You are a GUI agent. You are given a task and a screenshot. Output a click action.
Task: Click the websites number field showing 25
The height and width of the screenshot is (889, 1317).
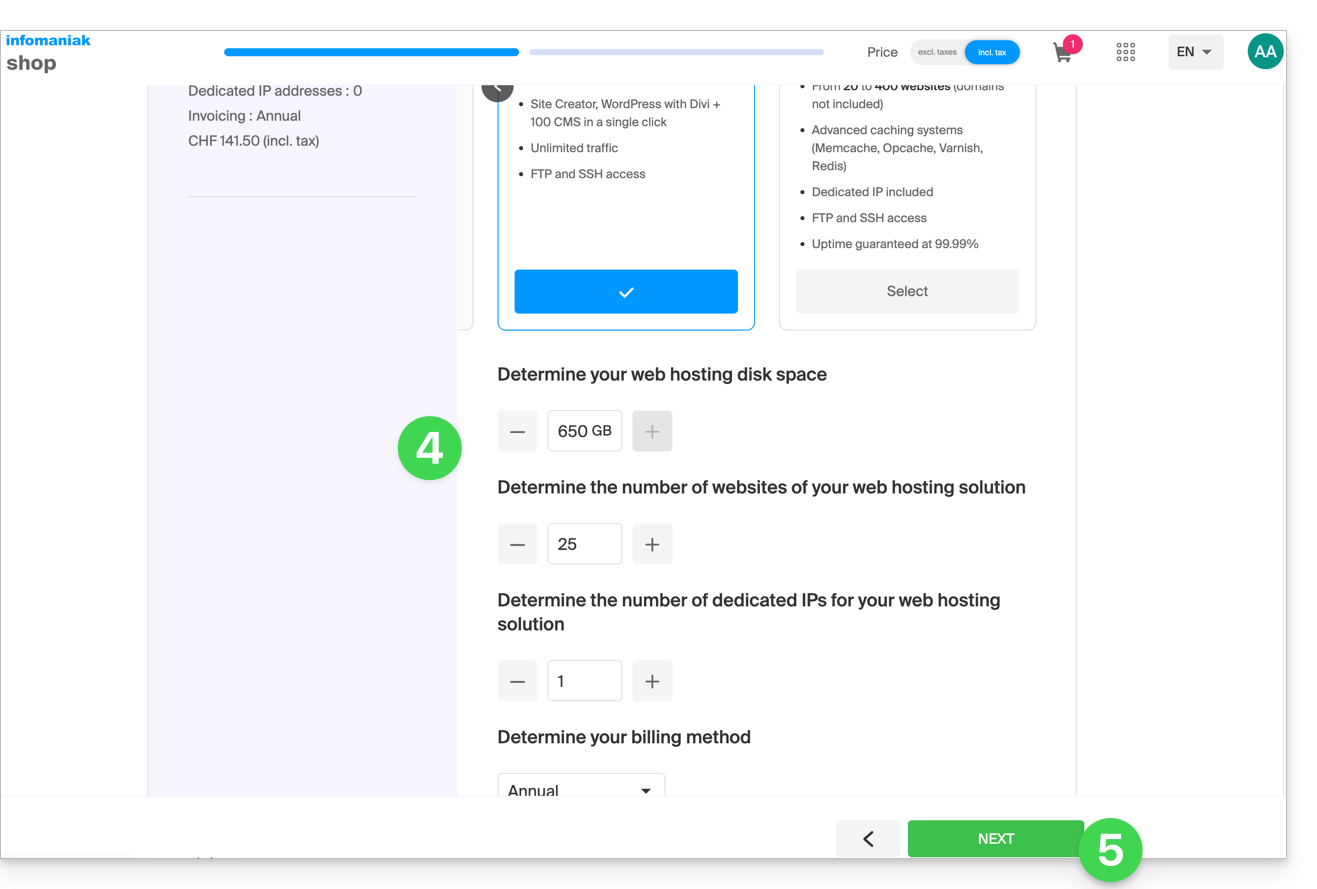tap(584, 544)
